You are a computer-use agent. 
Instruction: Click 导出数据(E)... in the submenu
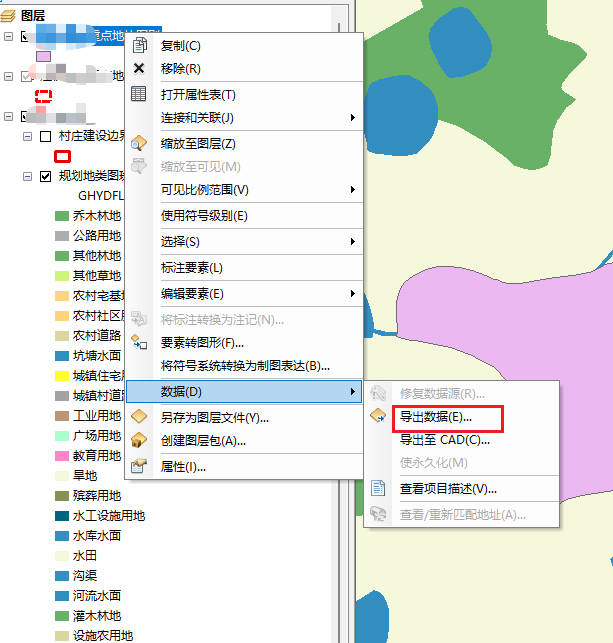click(436, 417)
